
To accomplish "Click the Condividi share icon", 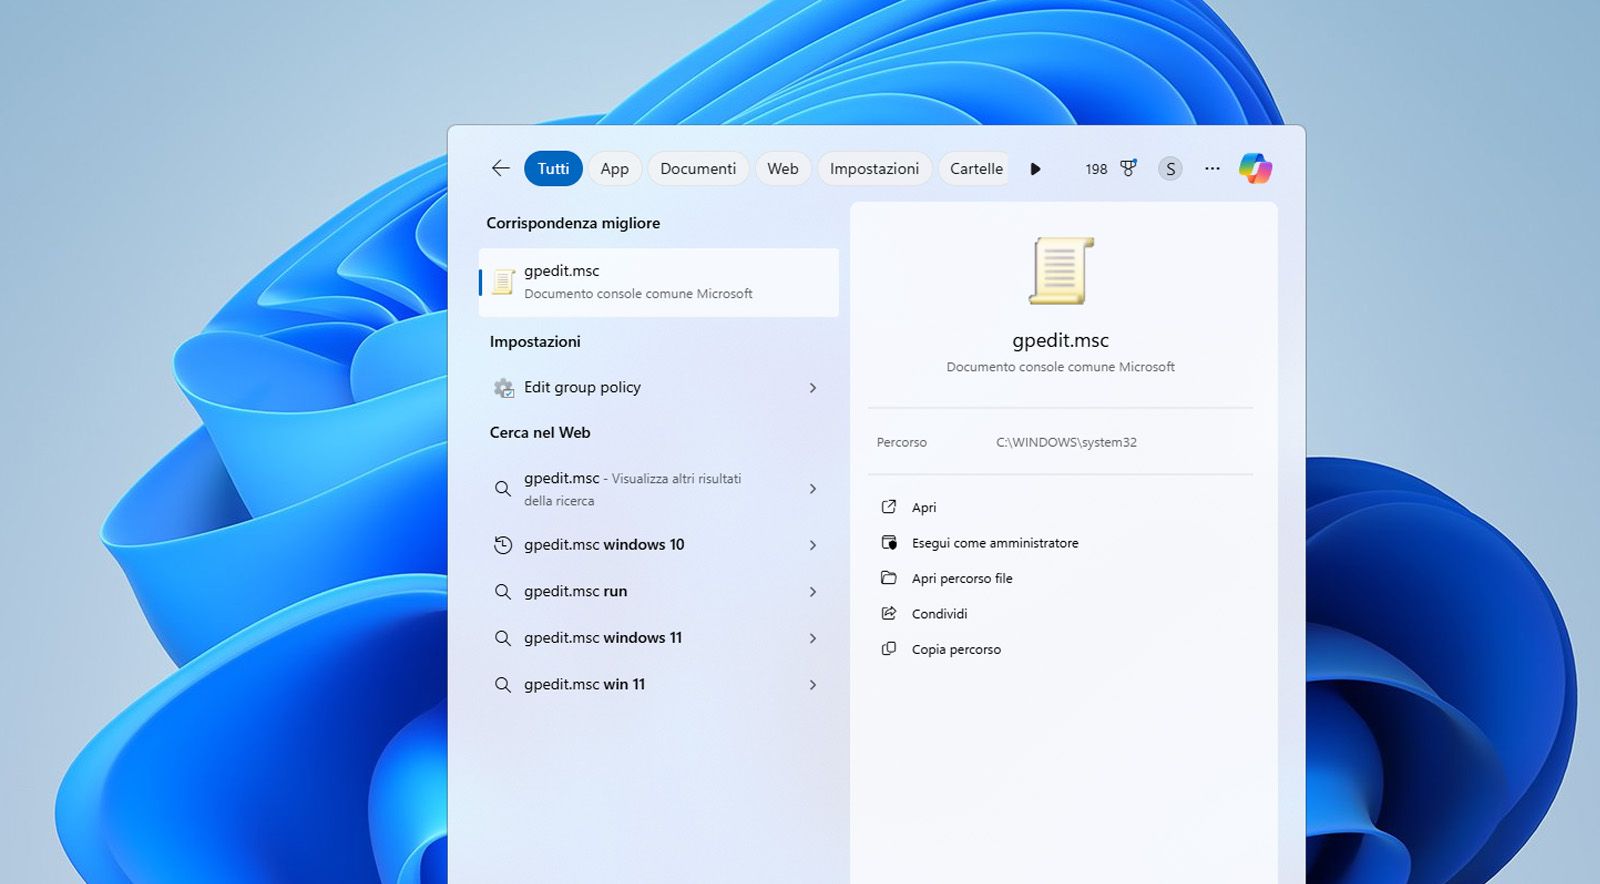I will pos(888,614).
